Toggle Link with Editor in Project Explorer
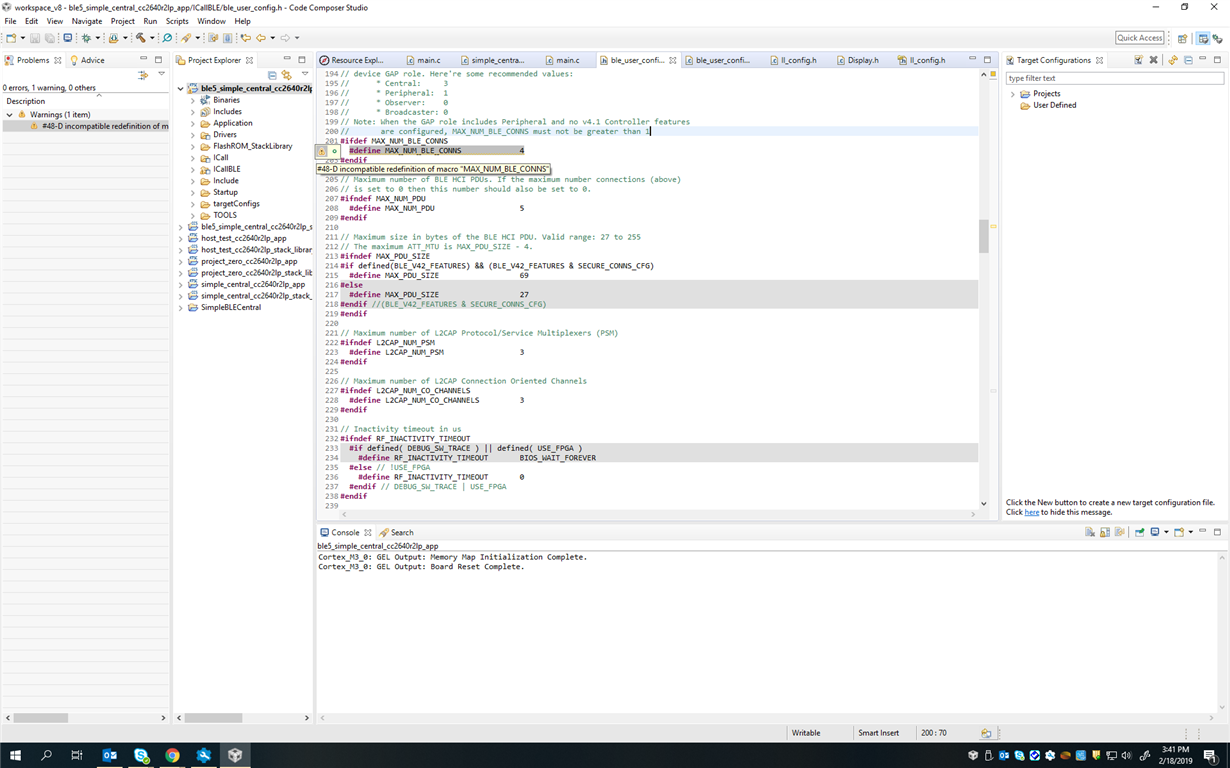 pyautogui.click(x=286, y=75)
